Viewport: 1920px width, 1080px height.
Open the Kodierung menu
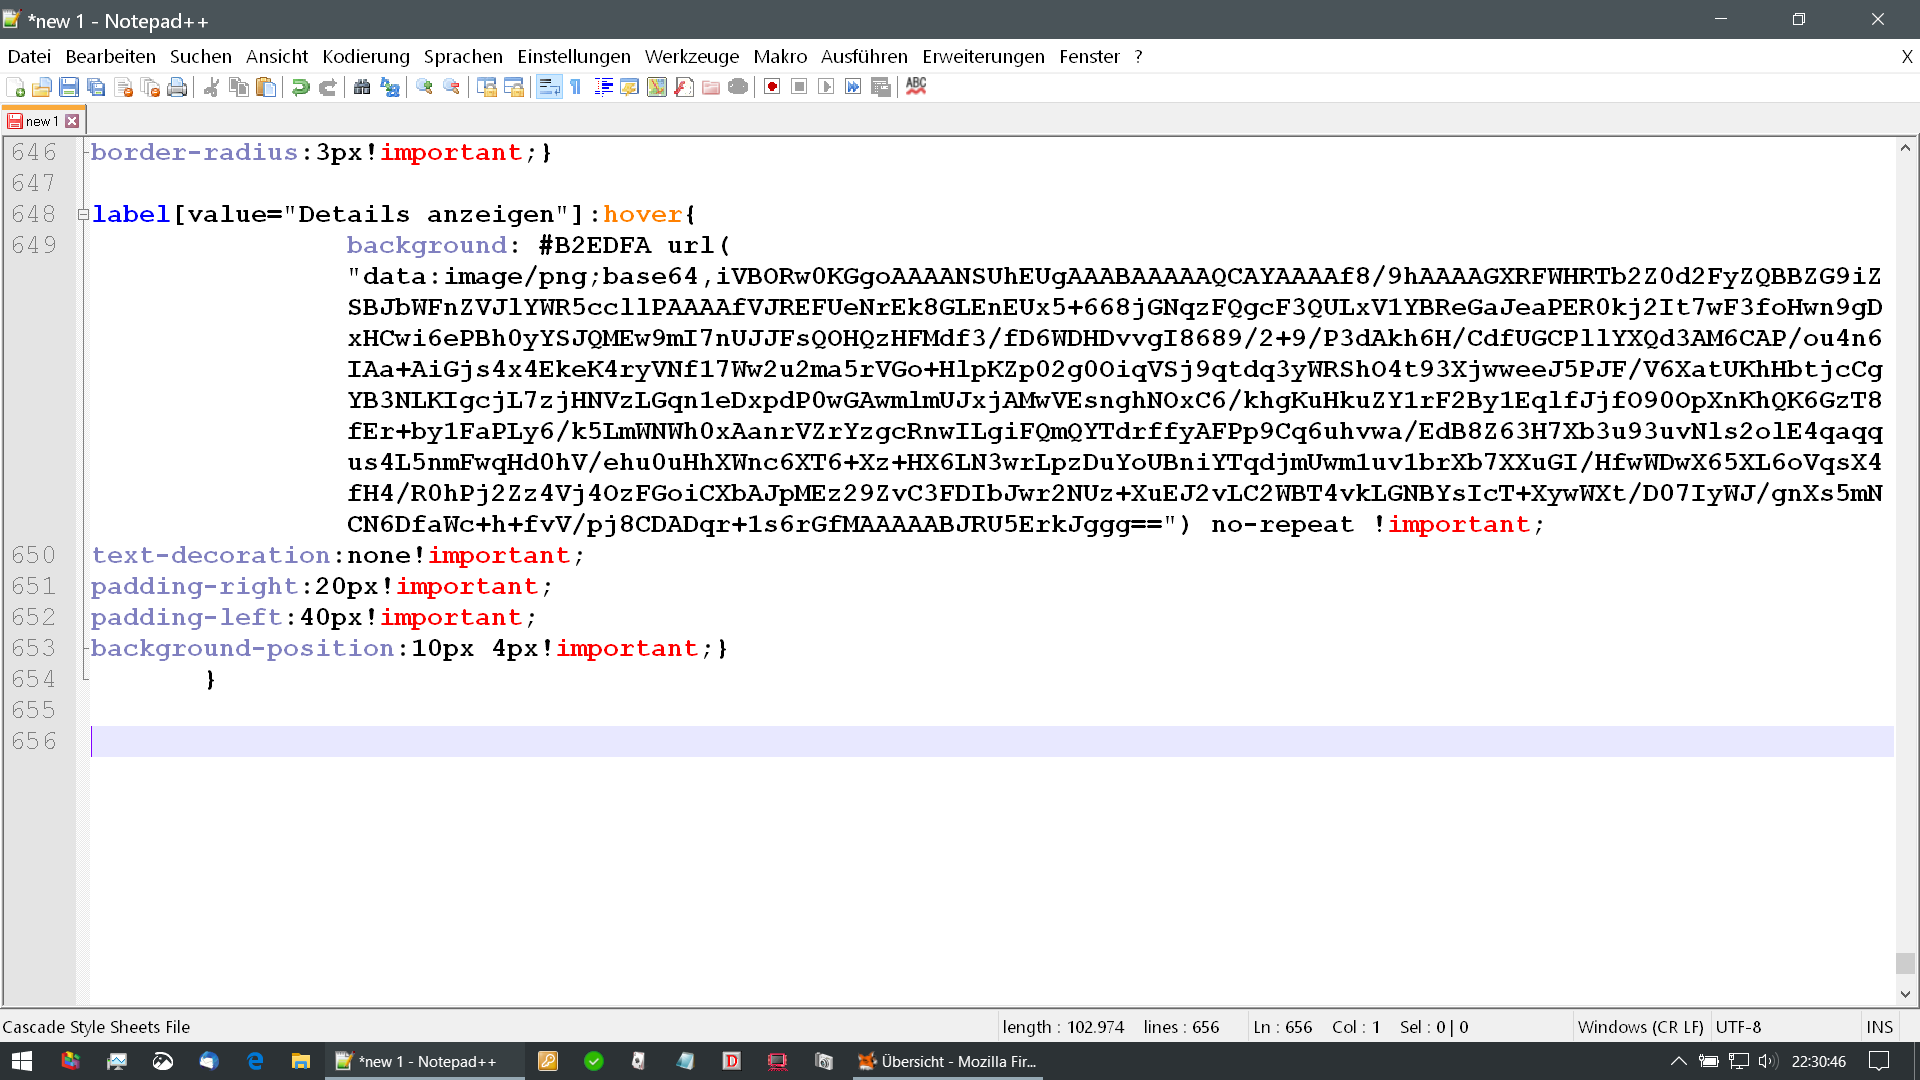(x=366, y=57)
